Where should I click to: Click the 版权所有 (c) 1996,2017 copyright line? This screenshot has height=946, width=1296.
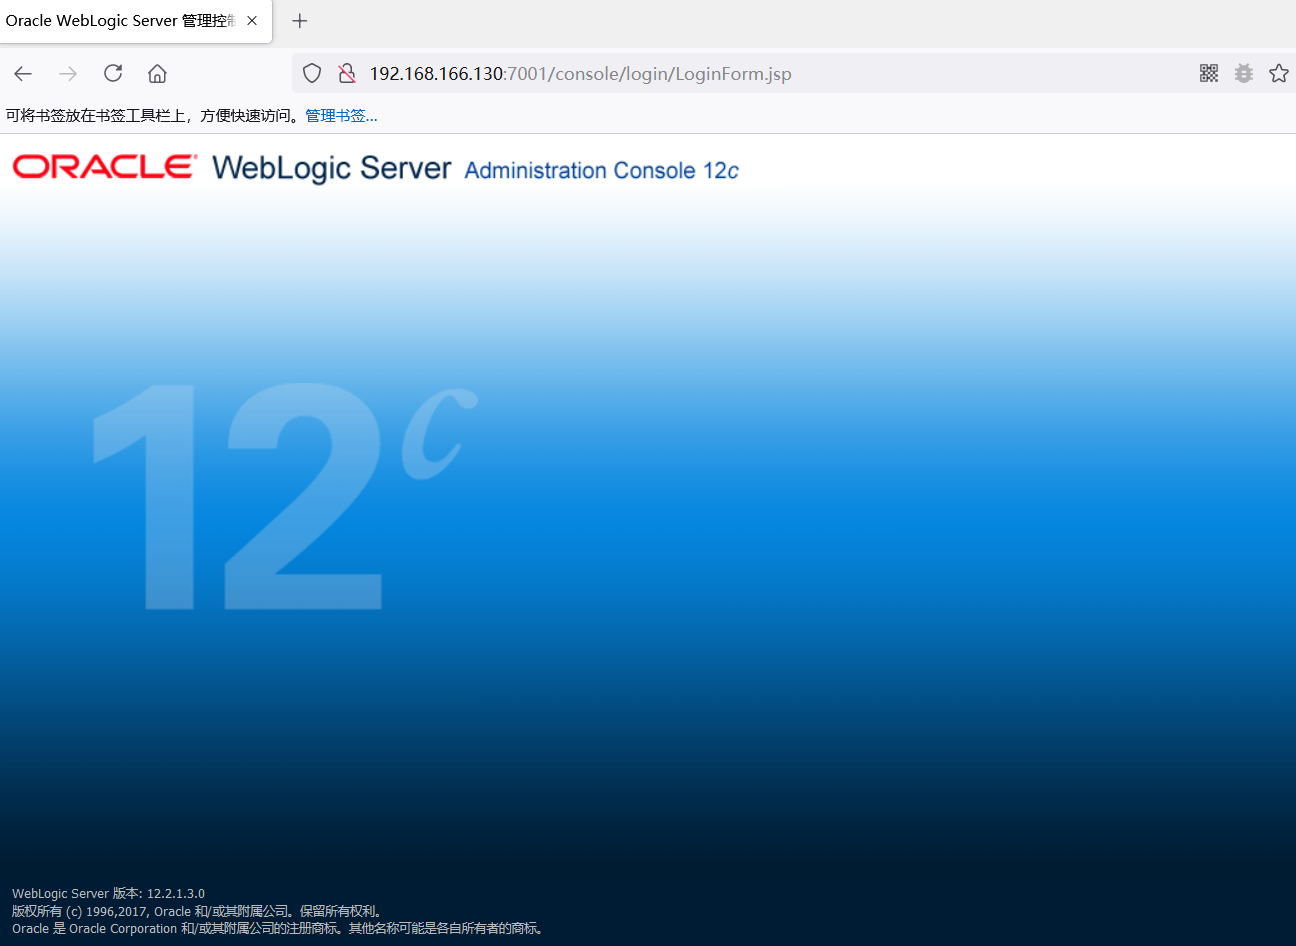click(x=198, y=911)
